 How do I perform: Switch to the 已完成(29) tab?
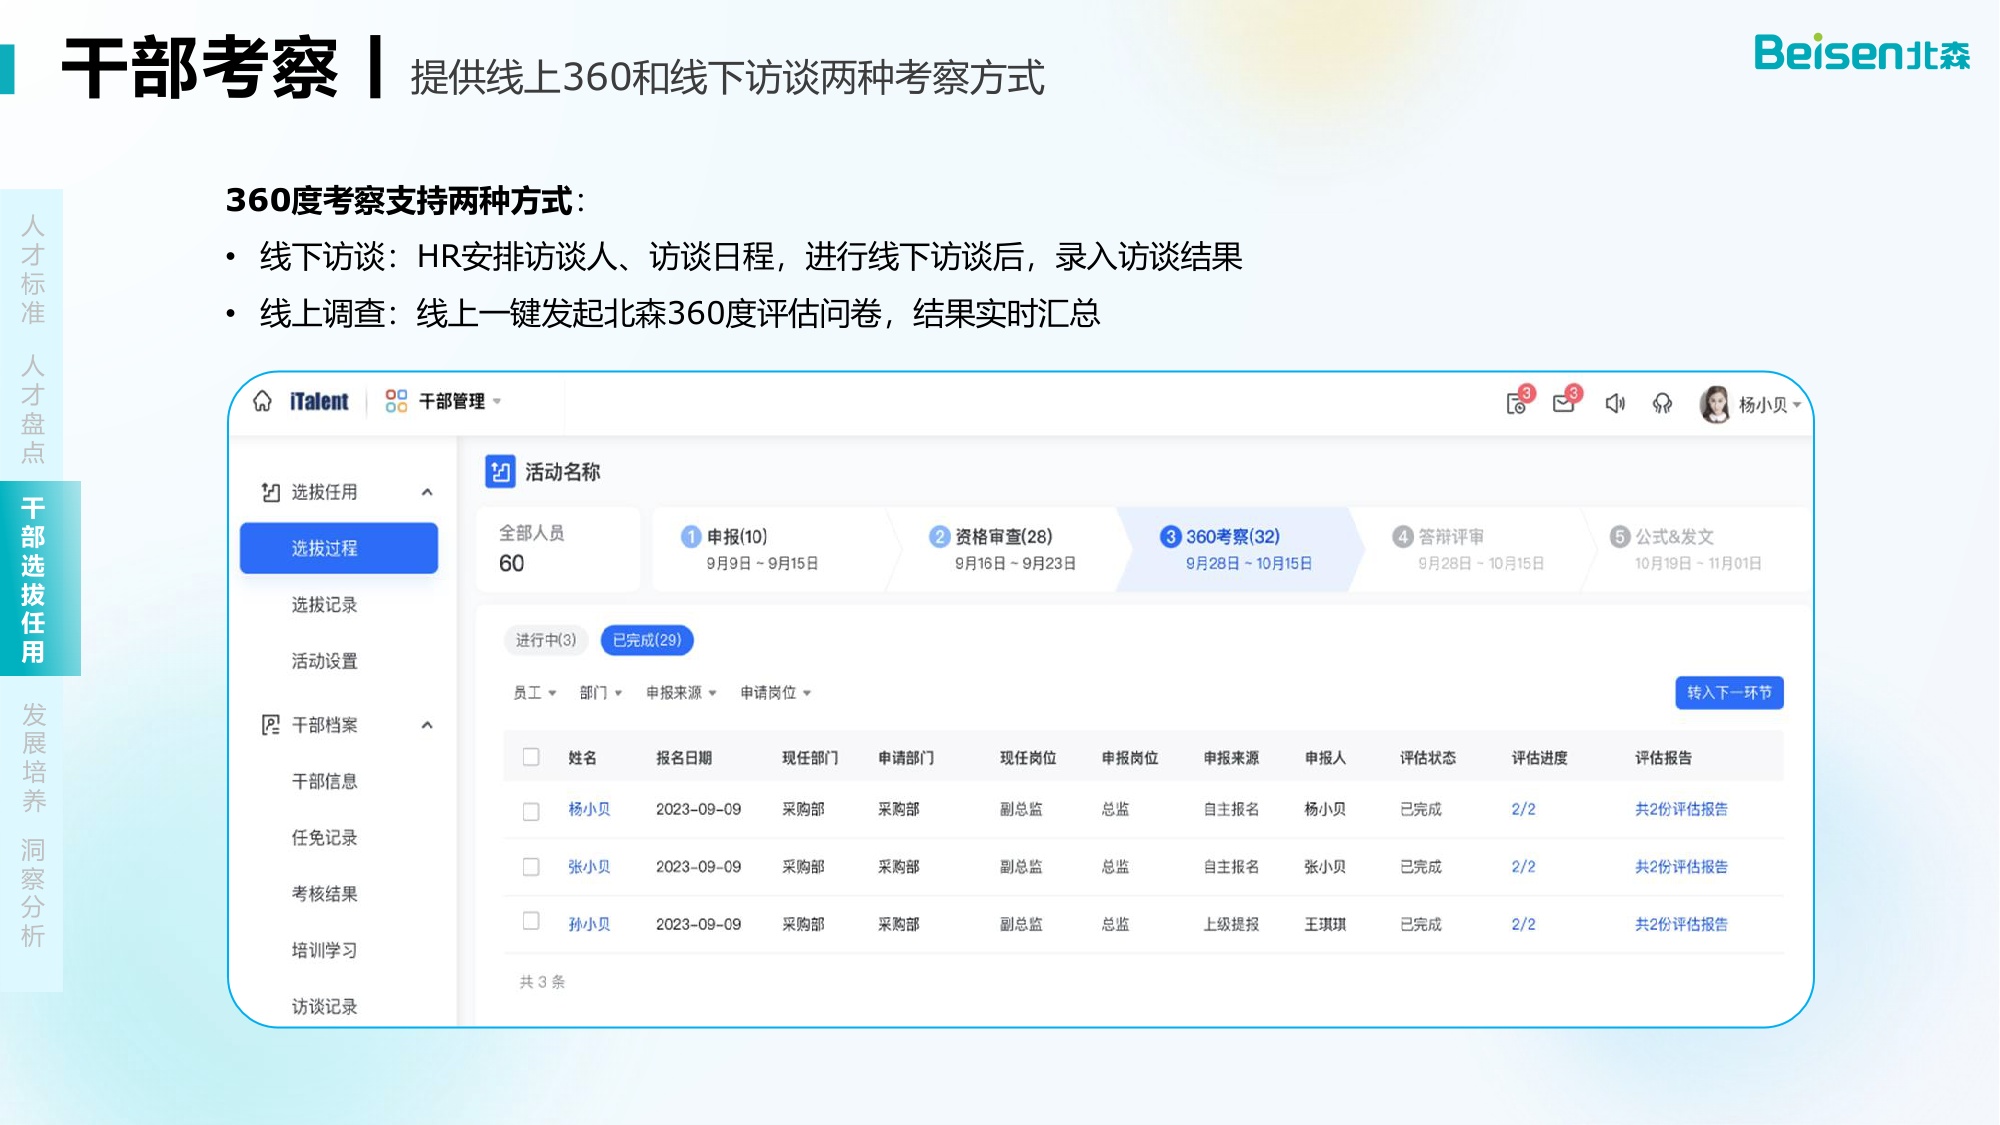point(647,640)
